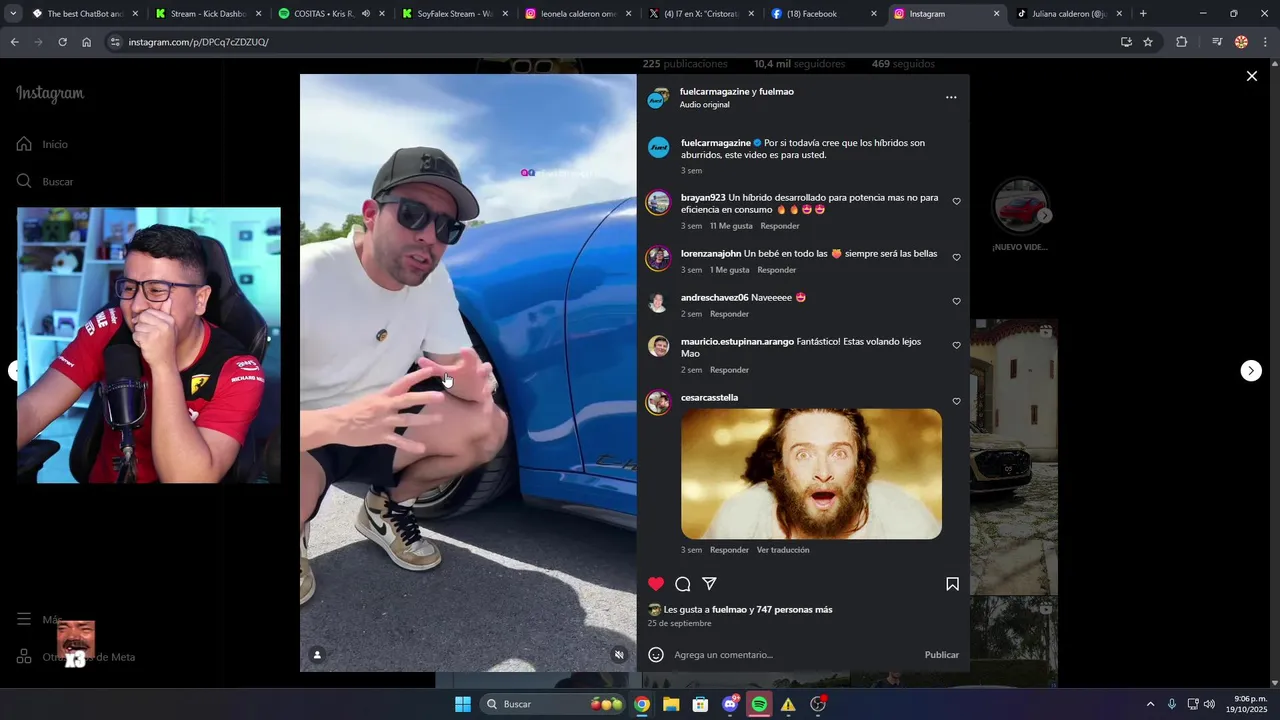
Task: Reply to andreschavez06's comment
Action: (729, 314)
